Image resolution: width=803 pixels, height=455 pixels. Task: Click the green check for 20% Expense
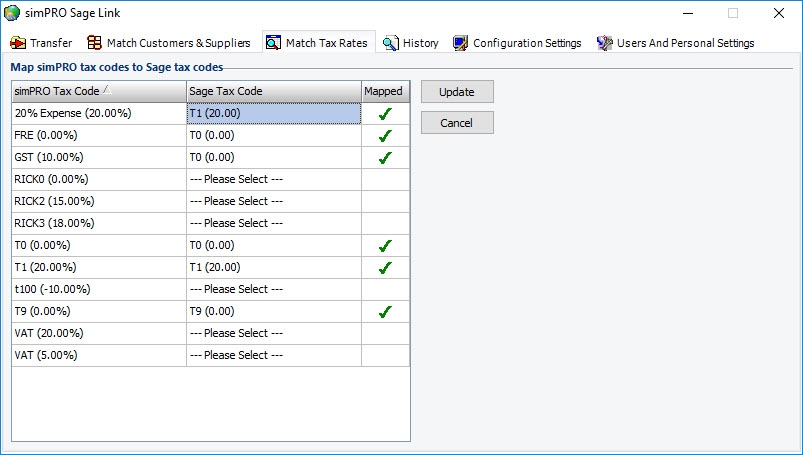(385, 114)
